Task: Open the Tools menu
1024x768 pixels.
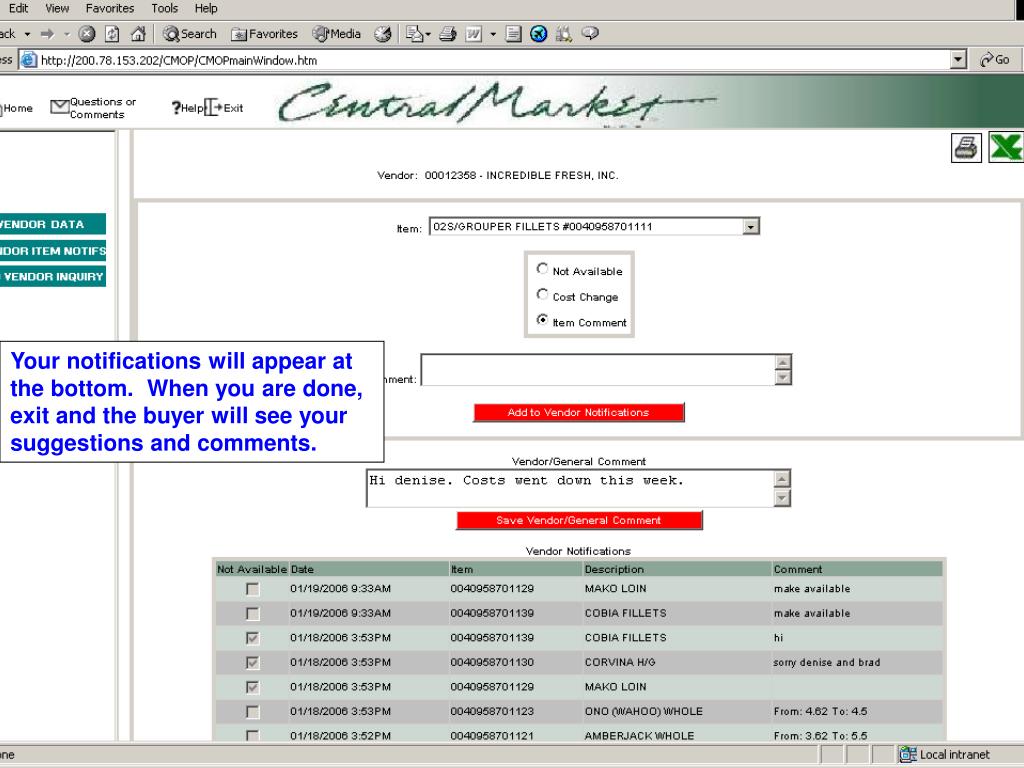Action: coord(165,8)
